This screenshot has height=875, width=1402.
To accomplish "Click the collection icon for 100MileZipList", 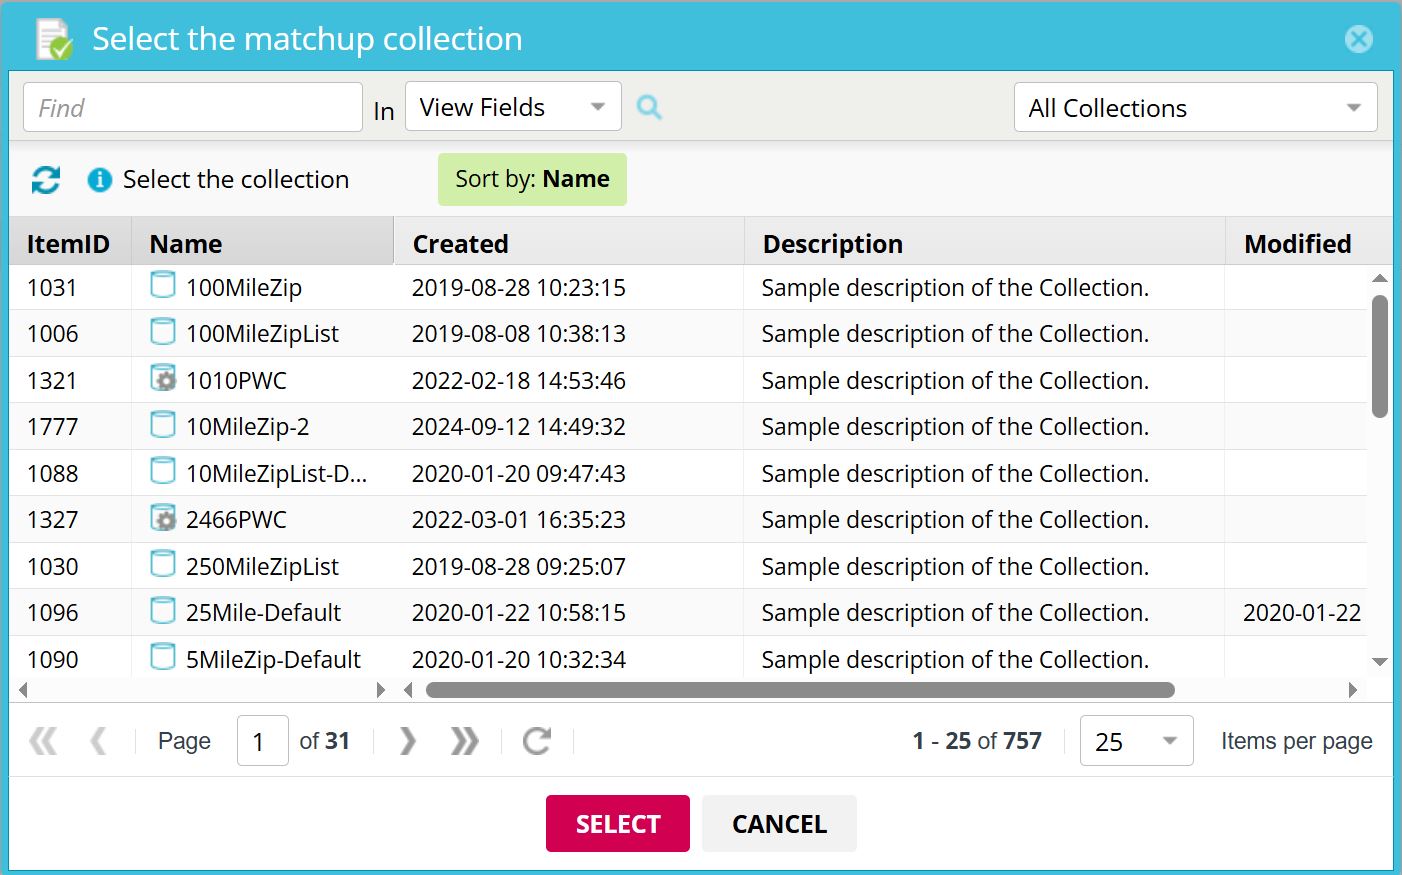I will point(163,331).
